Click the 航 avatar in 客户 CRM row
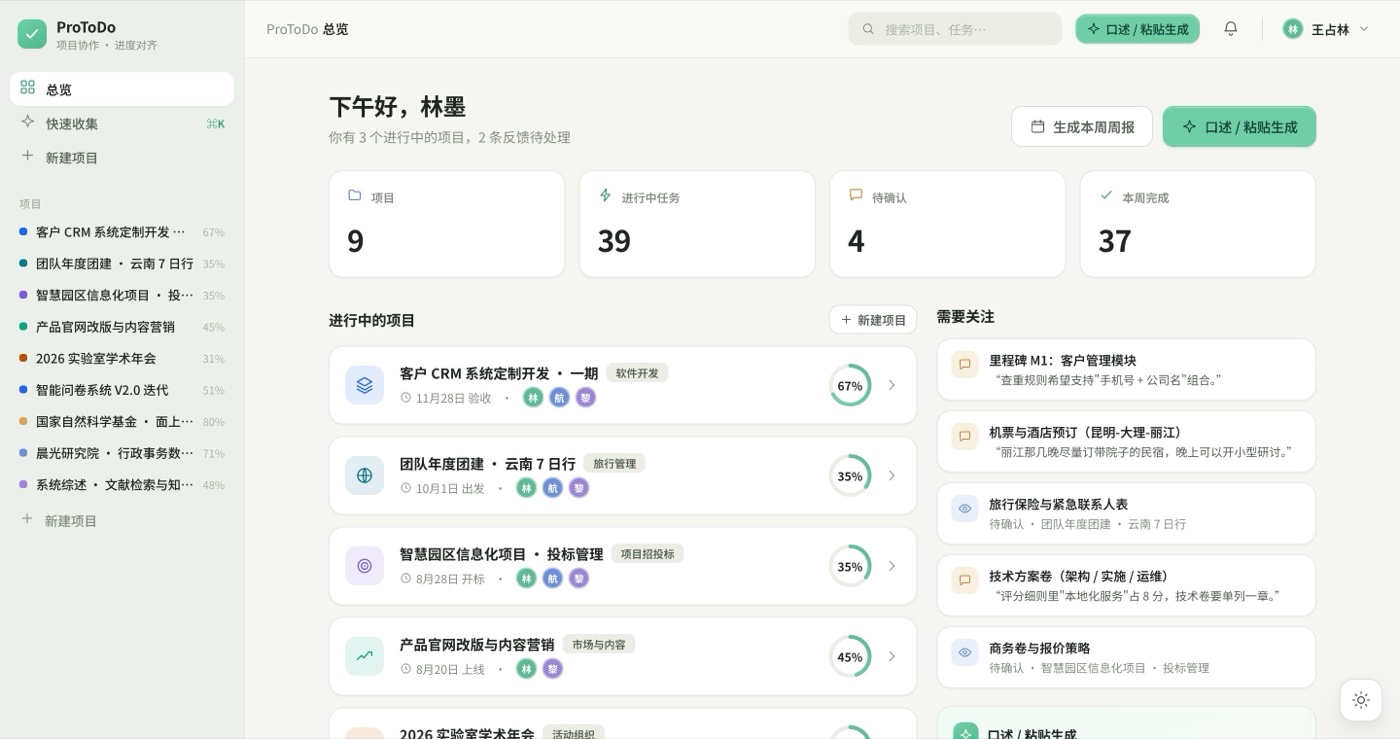Viewport: 1400px width, 739px height. tap(559, 397)
